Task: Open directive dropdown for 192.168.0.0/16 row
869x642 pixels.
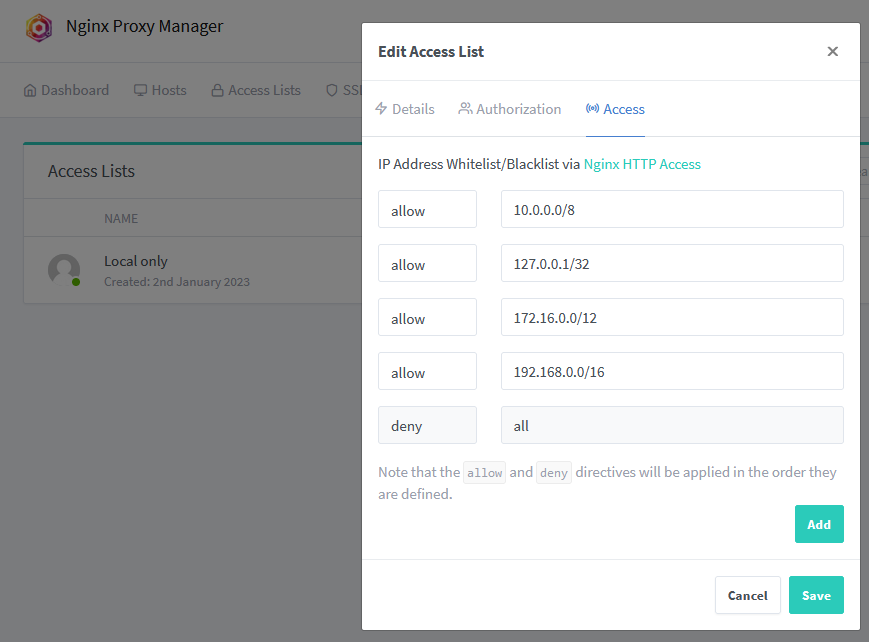Action: [427, 371]
